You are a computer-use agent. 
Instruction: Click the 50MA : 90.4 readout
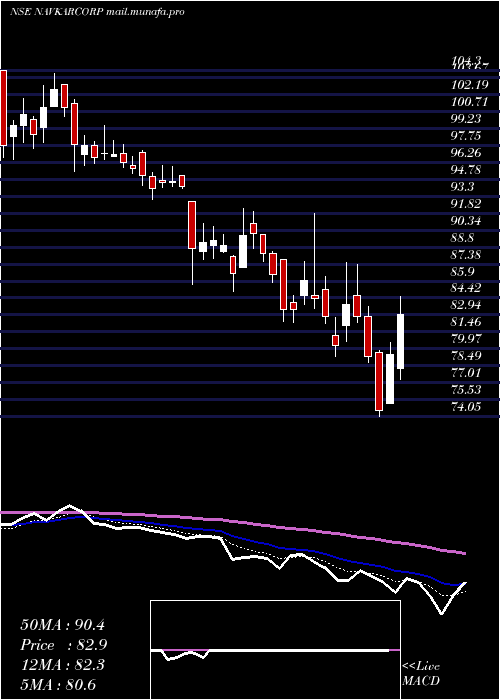tap(62, 625)
